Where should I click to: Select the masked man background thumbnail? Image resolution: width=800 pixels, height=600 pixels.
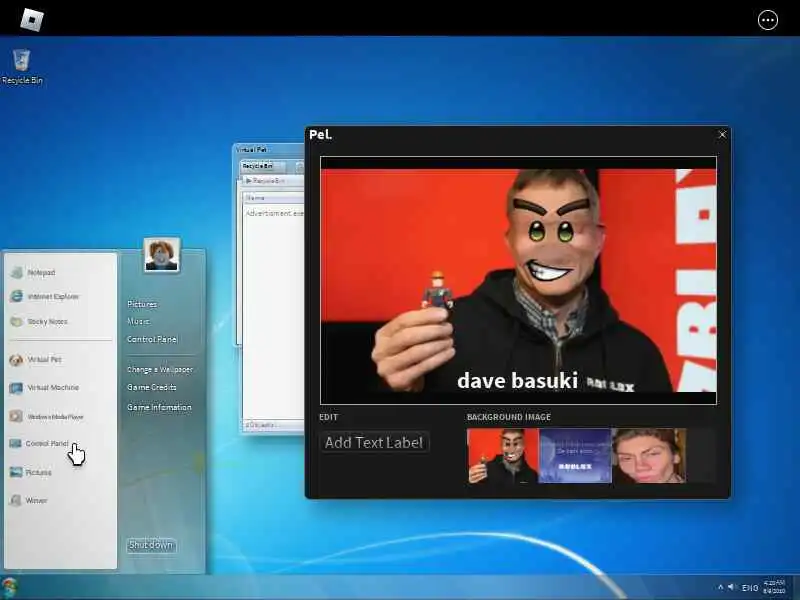tap(503, 456)
